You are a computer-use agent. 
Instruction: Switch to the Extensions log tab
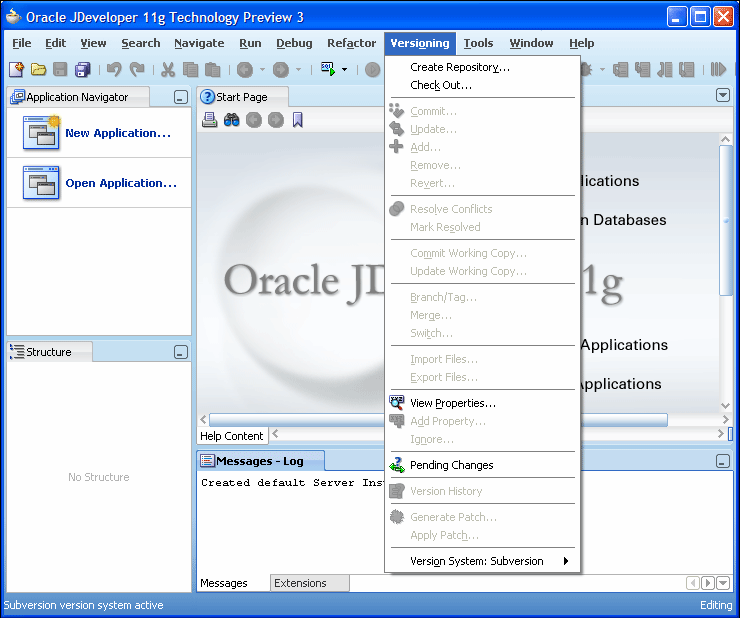pyautogui.click(x=310, y=583)
